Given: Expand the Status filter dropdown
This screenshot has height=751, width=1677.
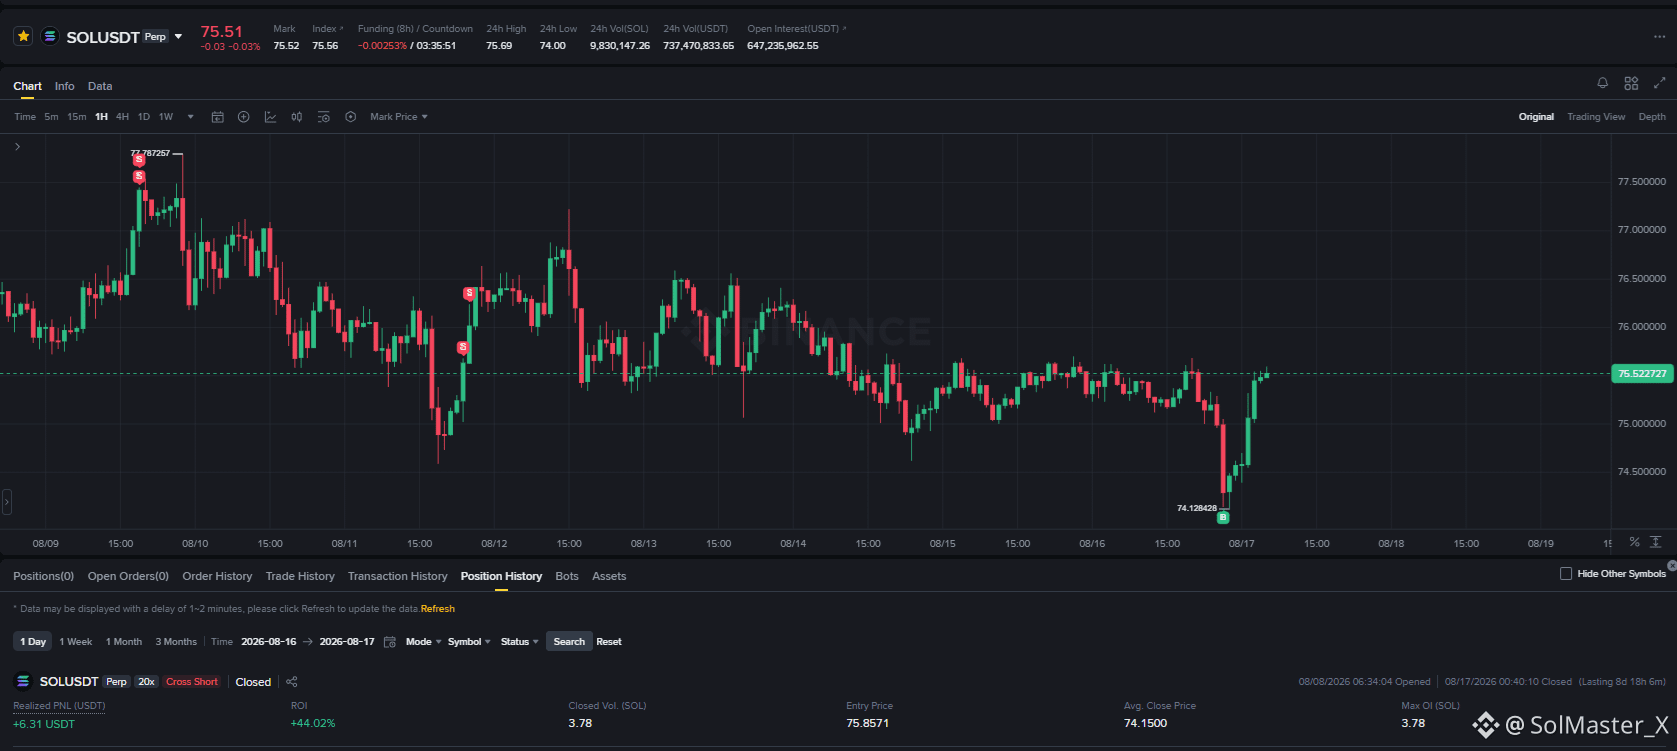Looking at the screenshot, I should pyautogui.click(x=519, y=642).
